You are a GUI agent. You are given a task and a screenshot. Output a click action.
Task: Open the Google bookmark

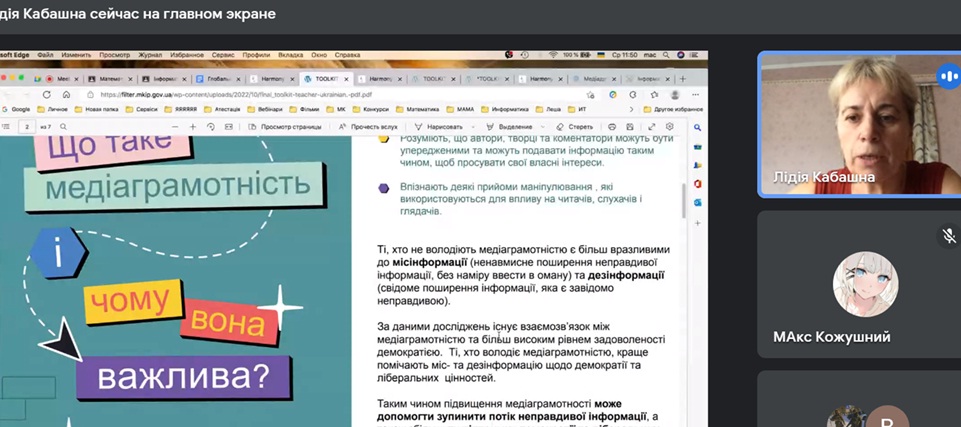17,109
